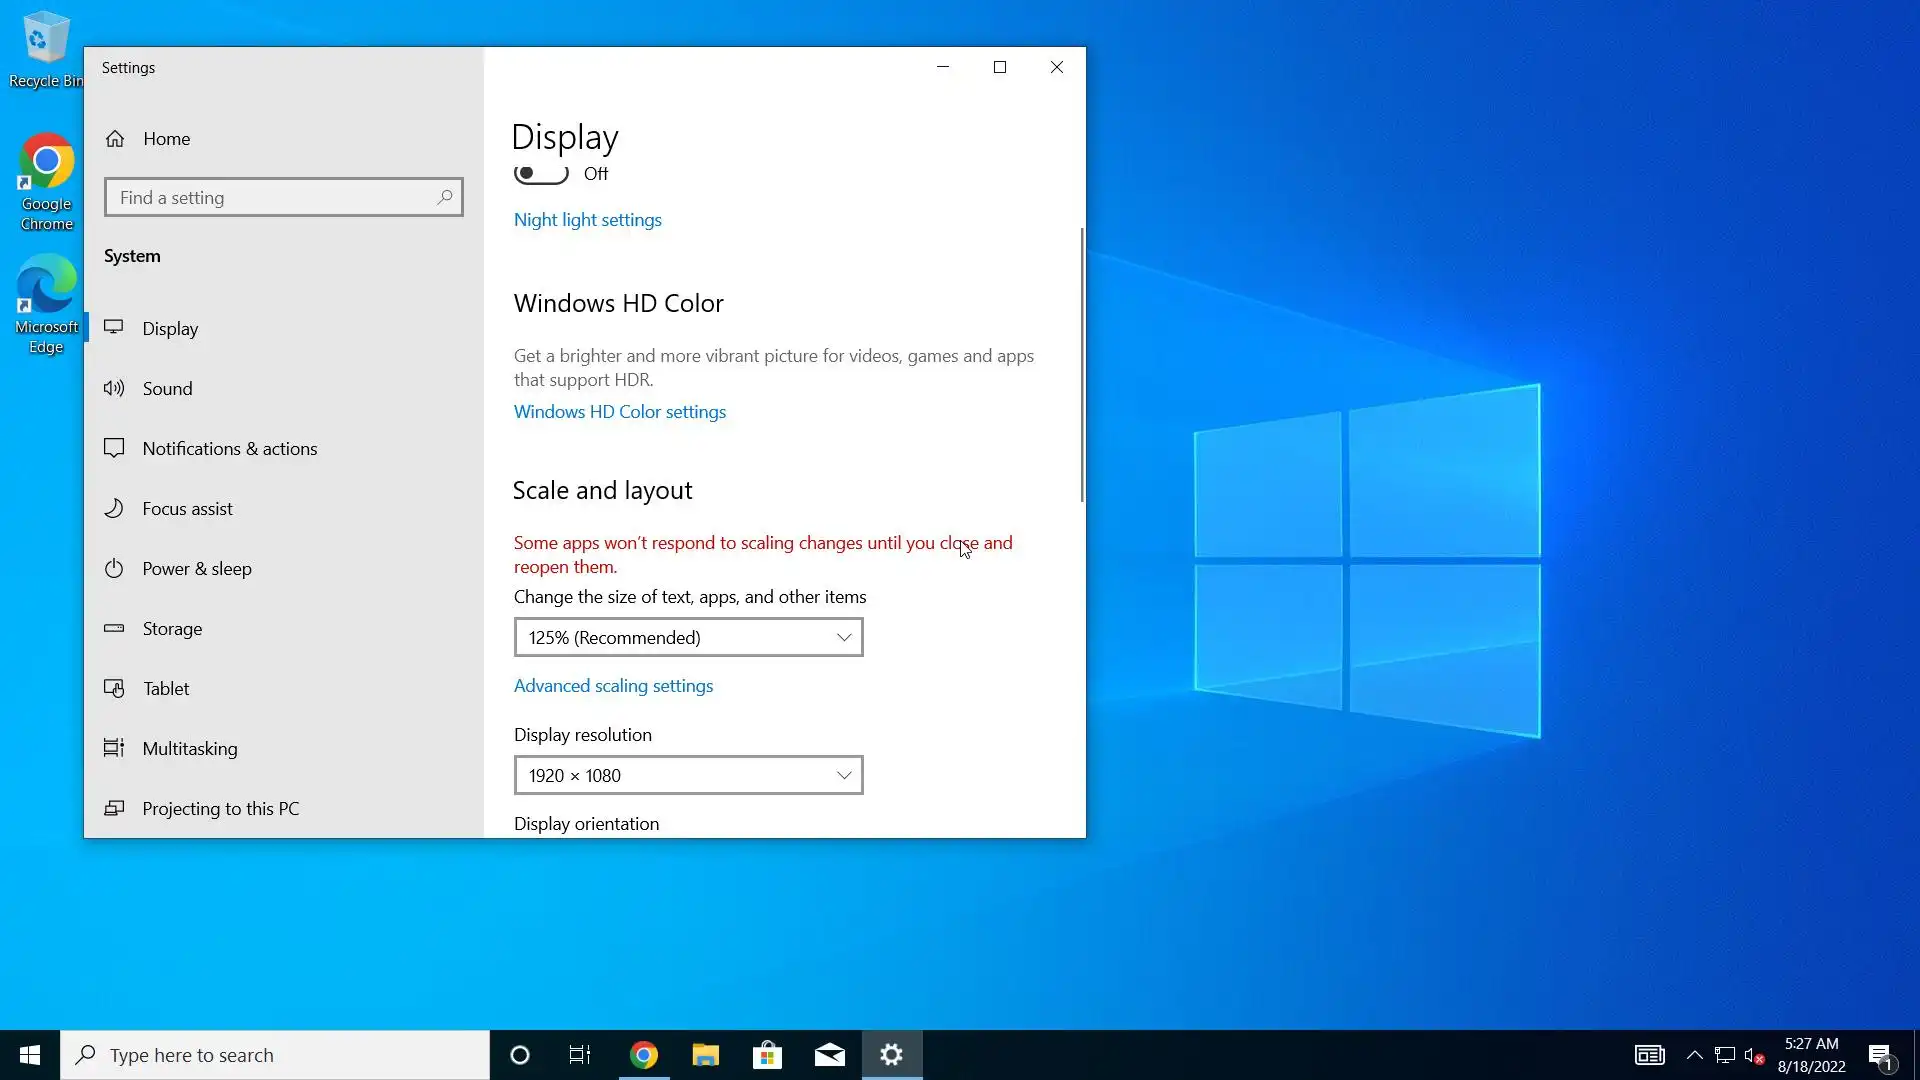Click the Home icon in Settings sidebar

115,139
